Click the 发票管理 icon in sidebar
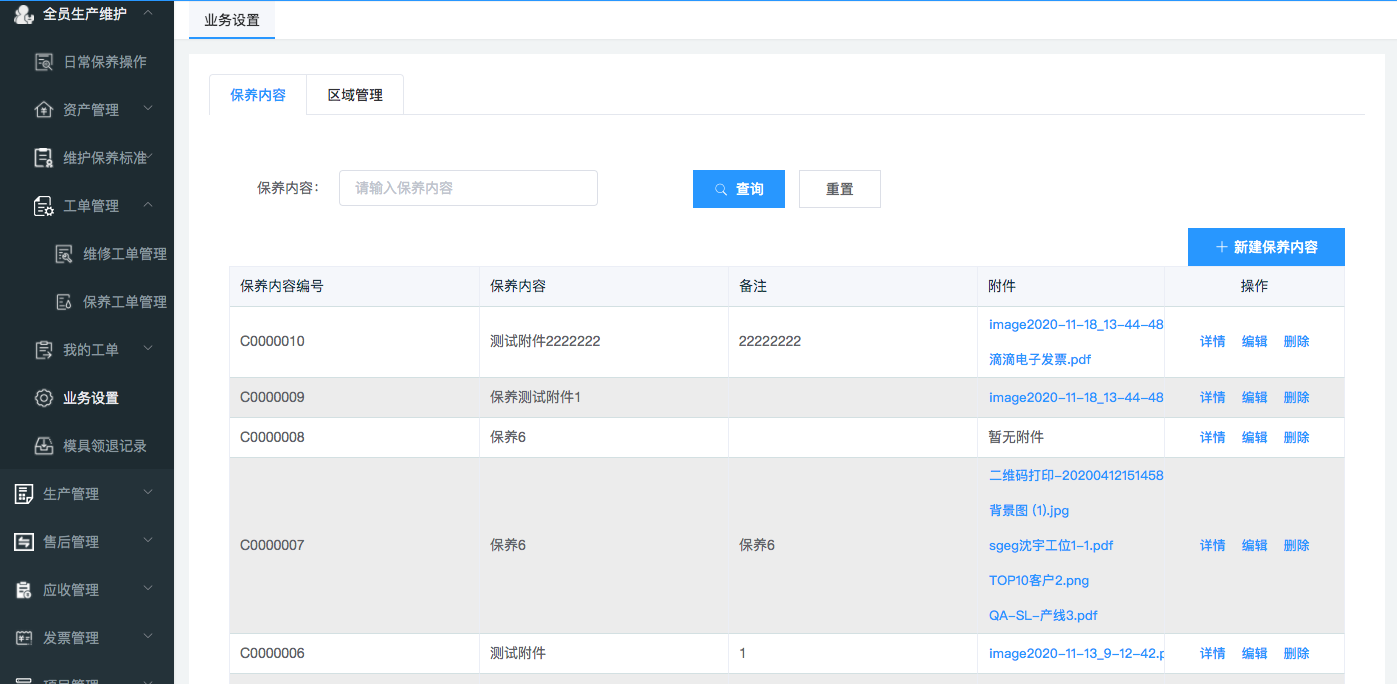This screenshot has width=1397, height=684. [24, 638]
